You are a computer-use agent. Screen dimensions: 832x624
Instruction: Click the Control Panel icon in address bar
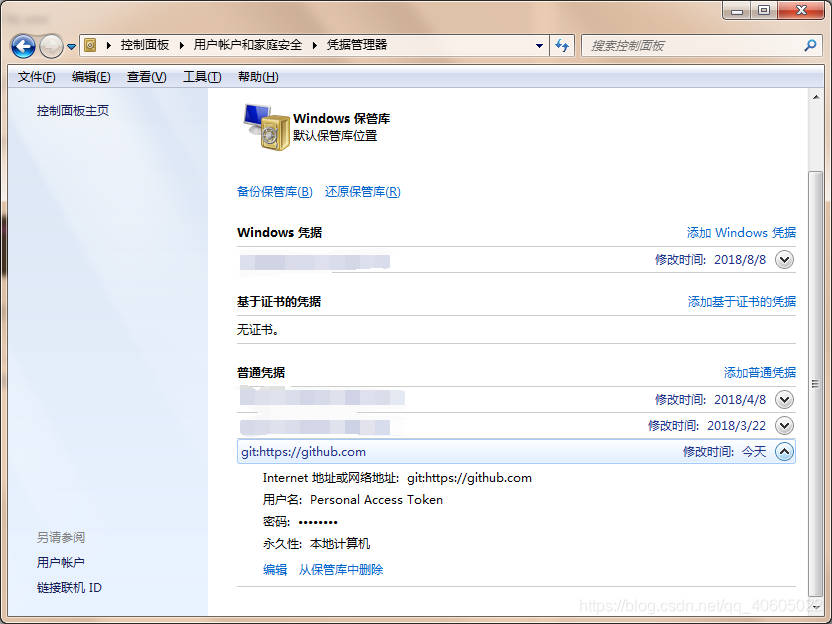pyautogui.click(x=91, y=45)
